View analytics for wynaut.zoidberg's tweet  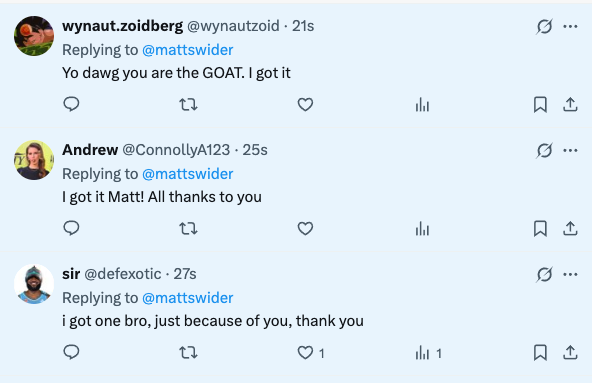(x=422, y=105)
